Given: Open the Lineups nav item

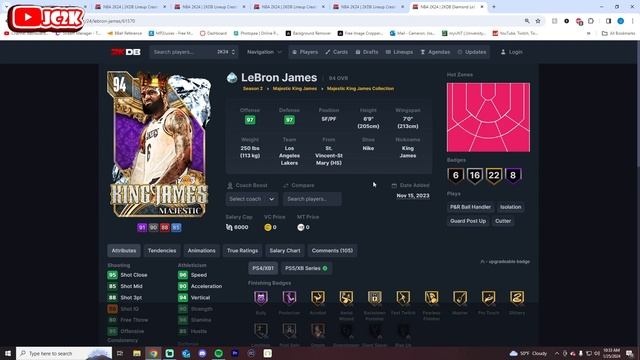Looking at the screenshot, I should click(400, 52).
